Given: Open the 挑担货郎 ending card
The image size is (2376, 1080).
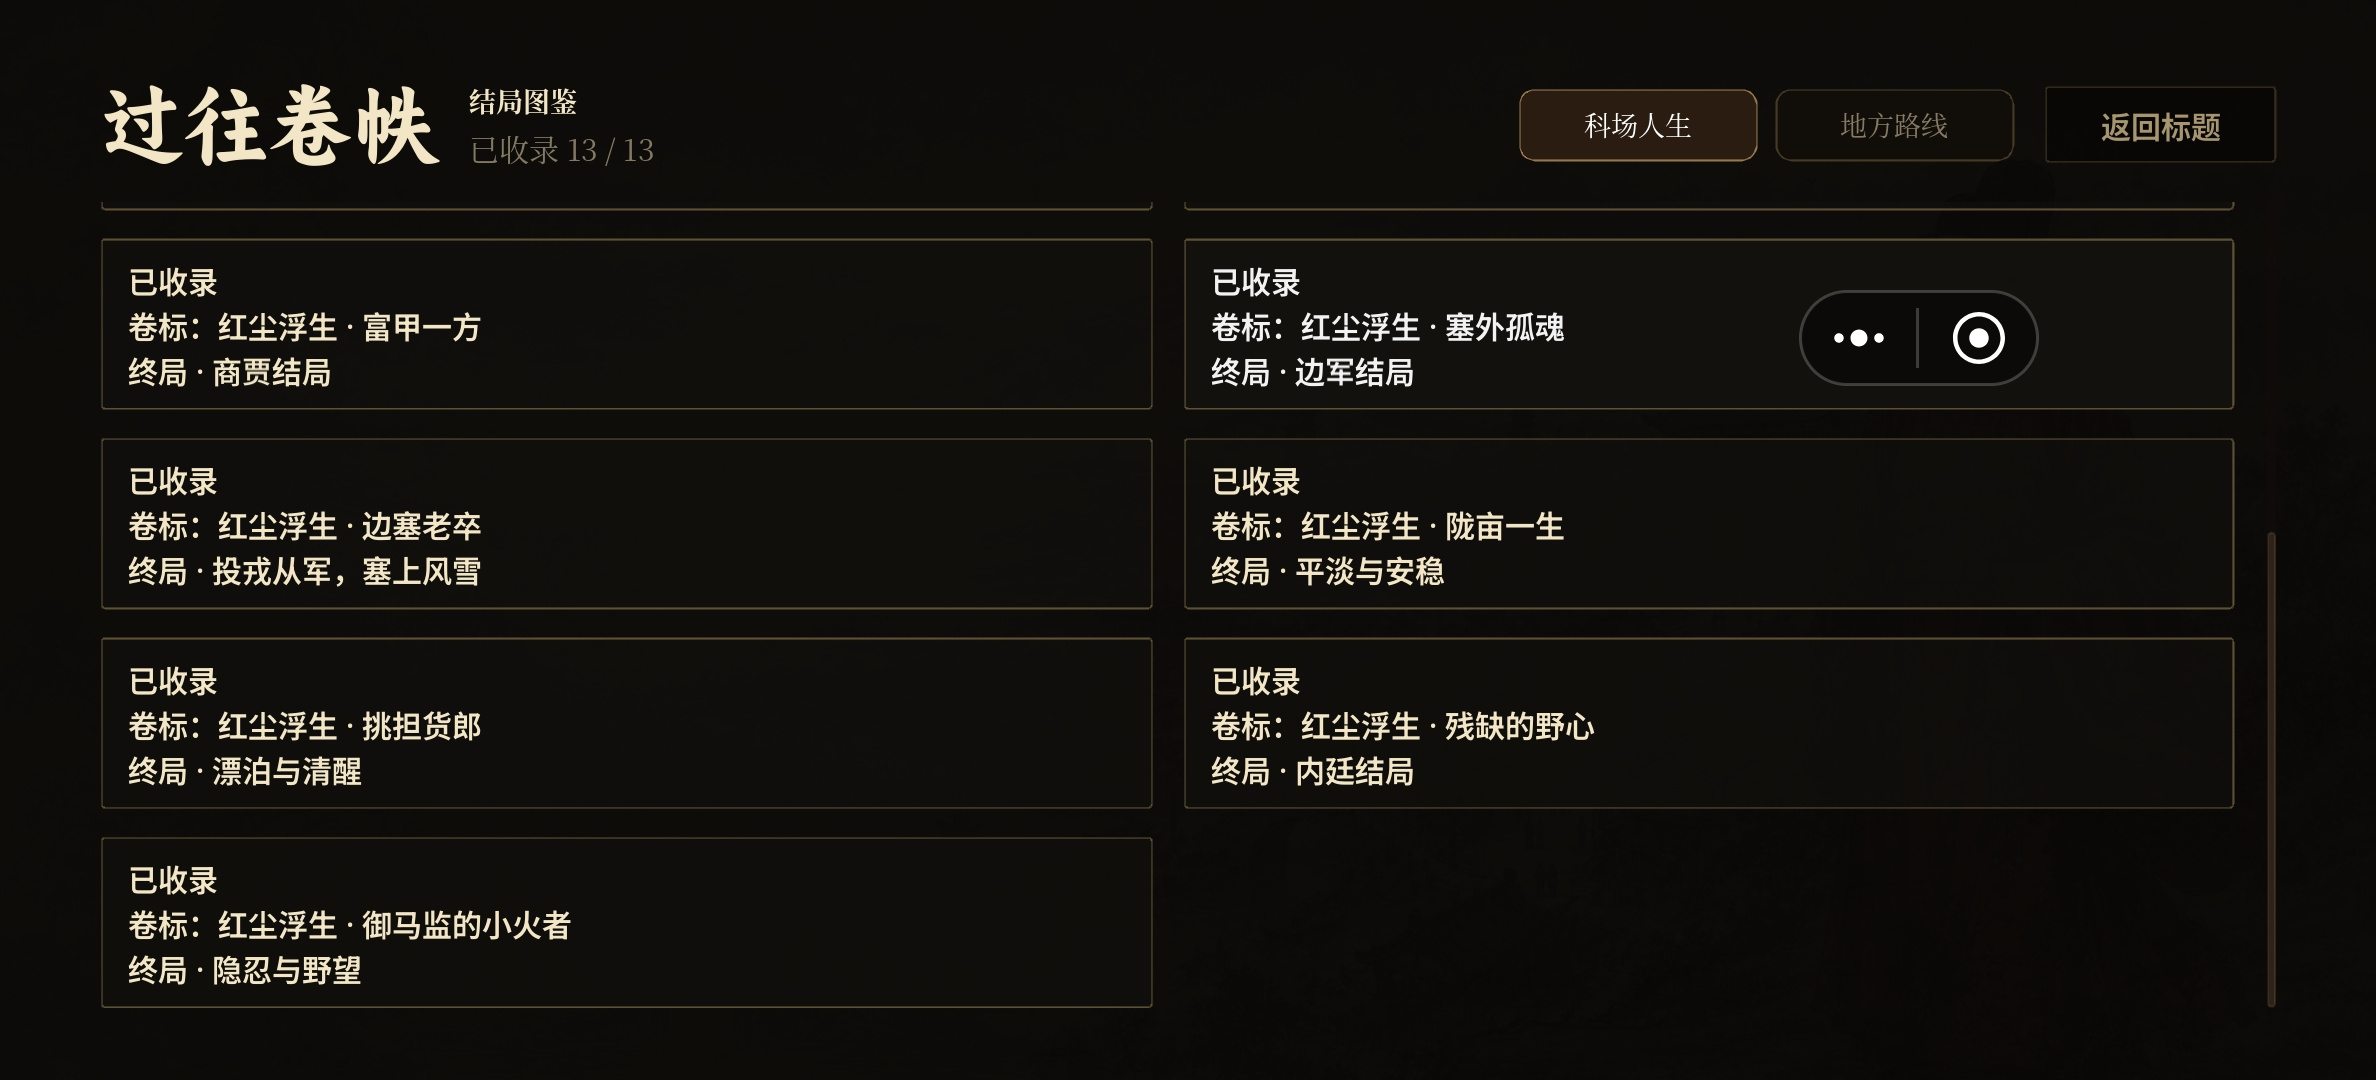Looking at the screenshot, I should point(627,723).
